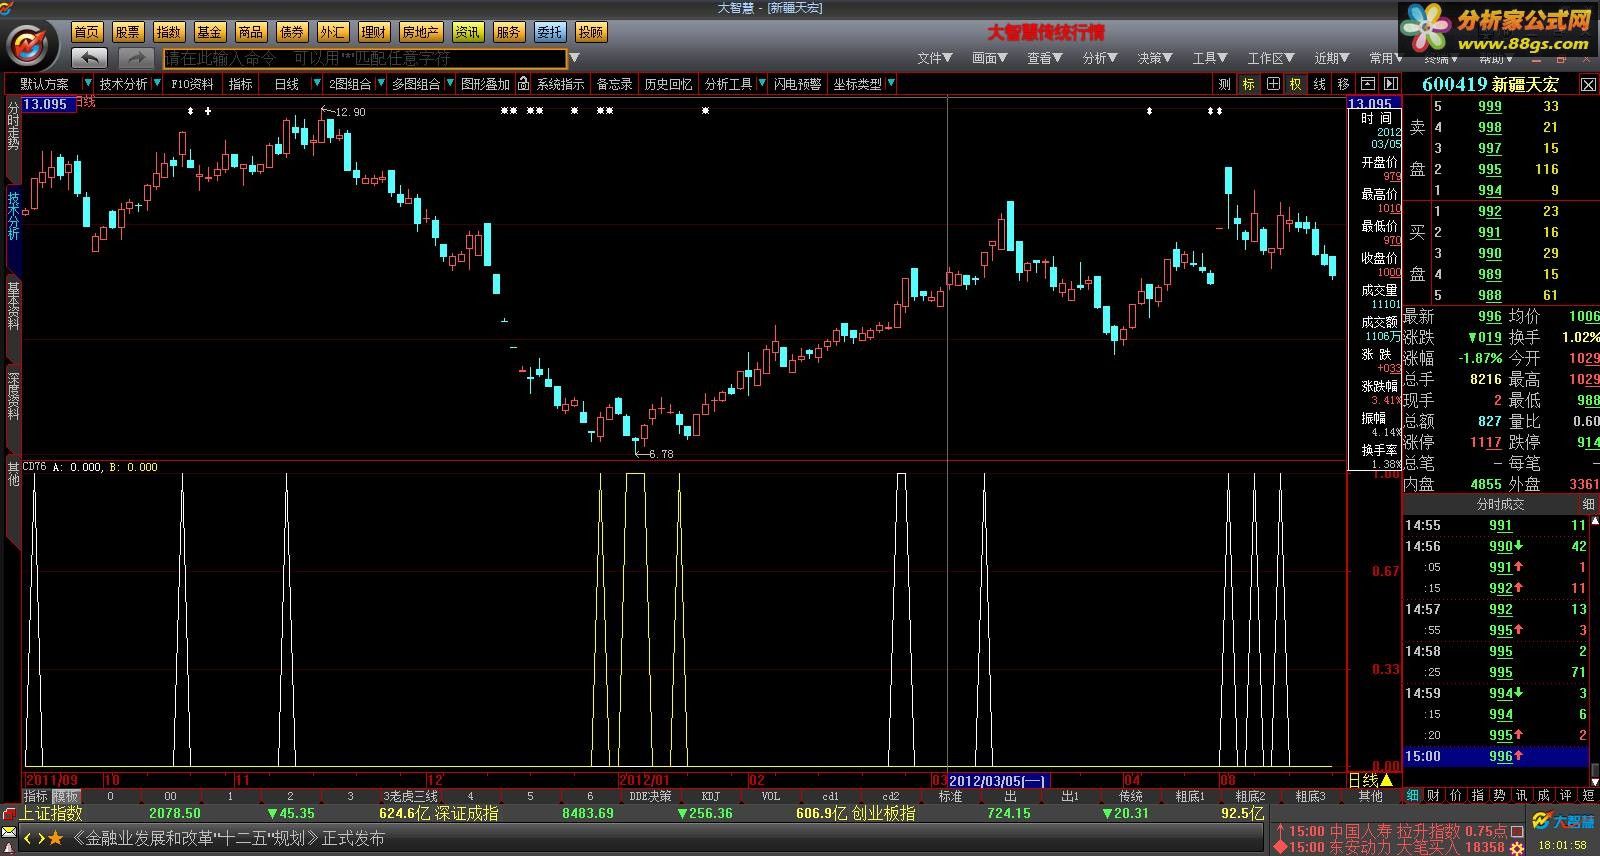Open the 工作区 menu
The height and width of the screenshot is (856, 1600).
(x=1271, y=58)
